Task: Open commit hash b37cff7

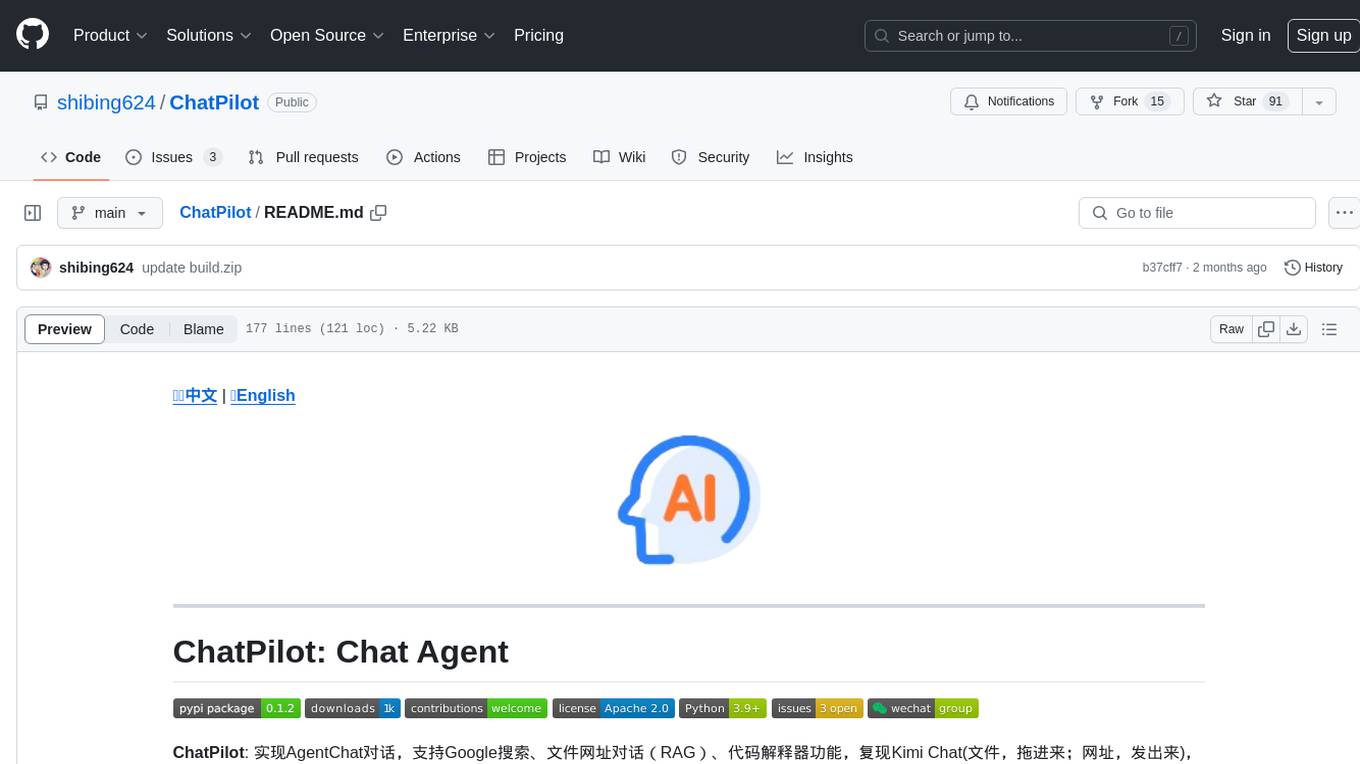Action: point(1162,268)
